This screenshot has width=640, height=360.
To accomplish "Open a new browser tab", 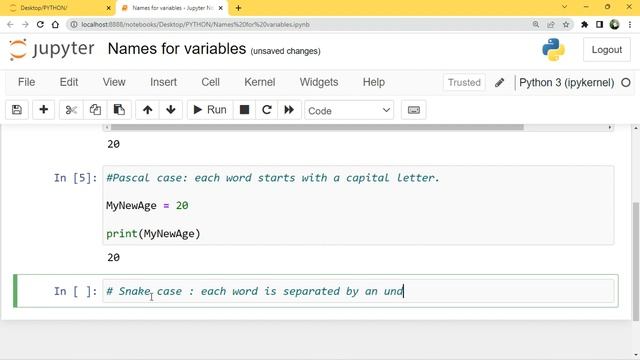I will tap(238, 8).
